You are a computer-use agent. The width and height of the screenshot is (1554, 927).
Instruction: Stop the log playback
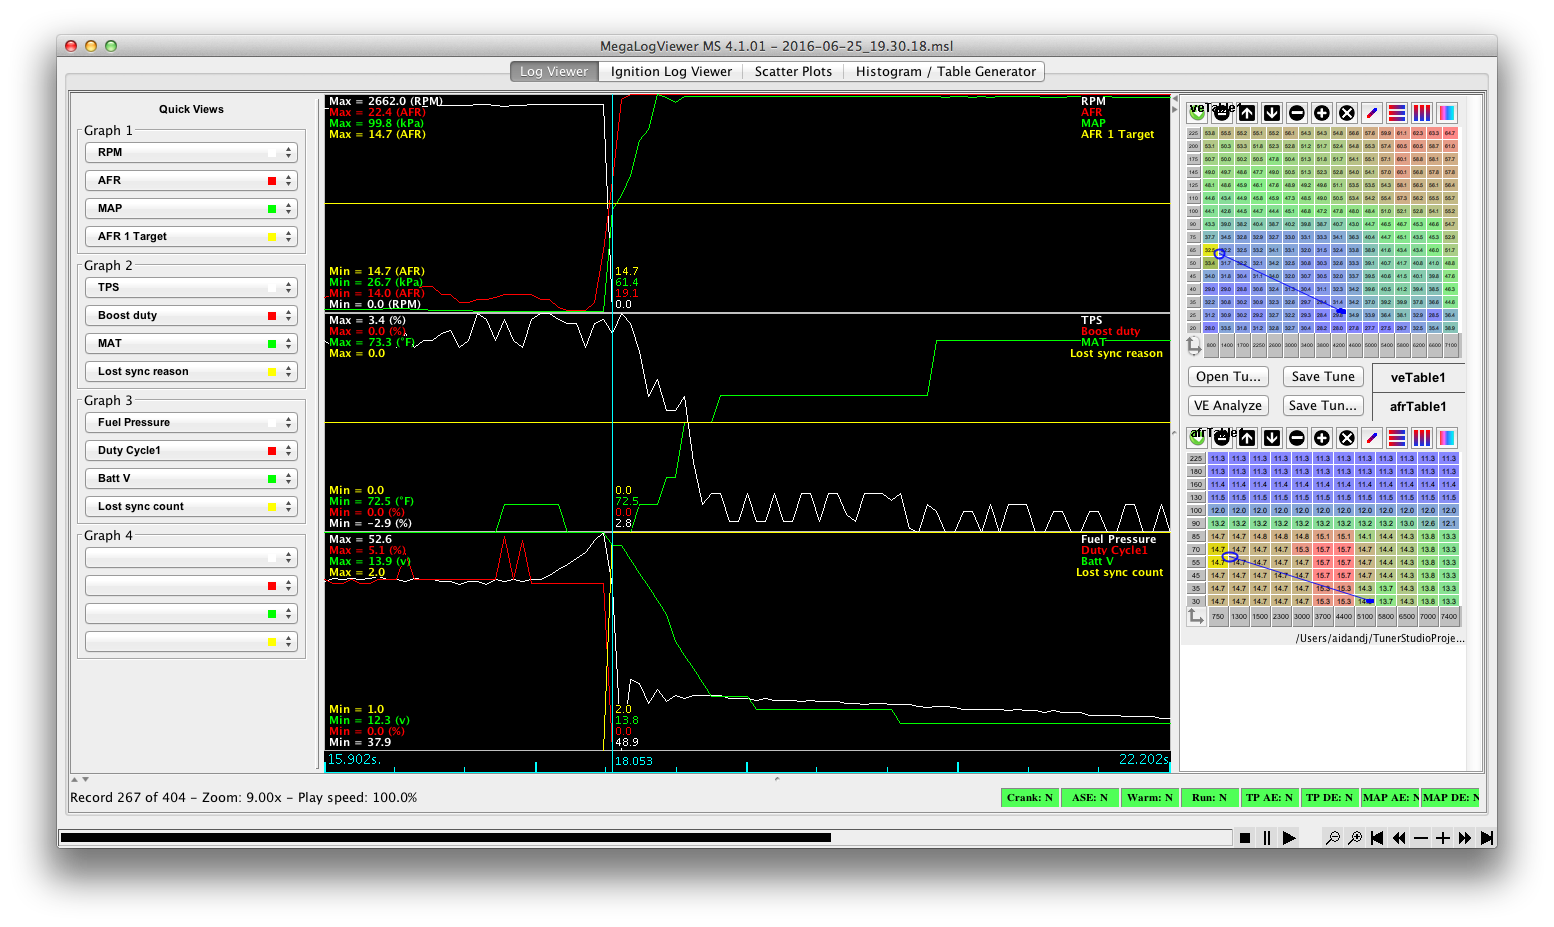[1245, 838]
